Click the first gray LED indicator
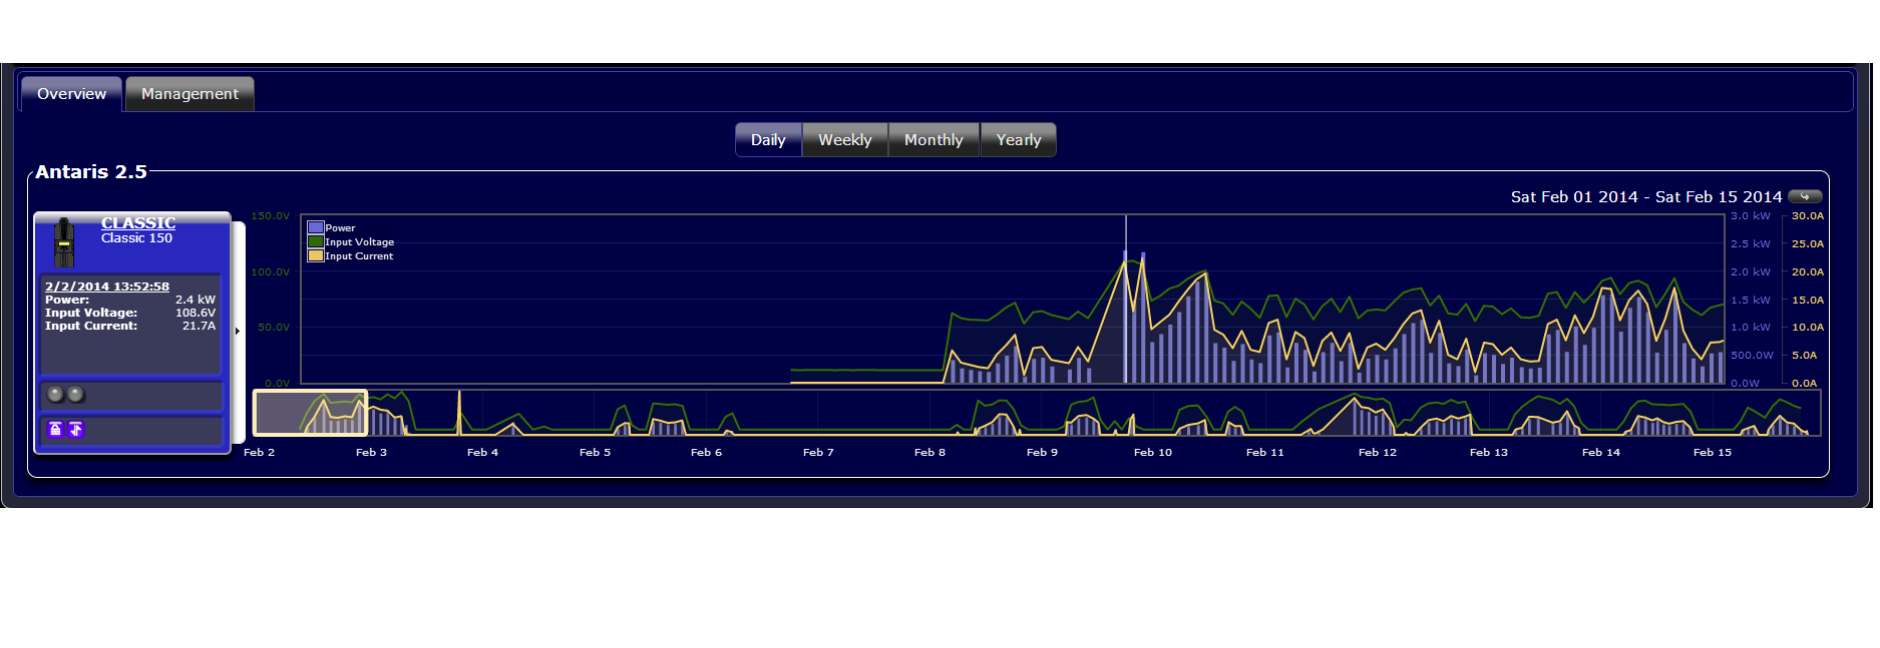The height and width of the screenshot is (648, 1880). (x=56, y=394)
